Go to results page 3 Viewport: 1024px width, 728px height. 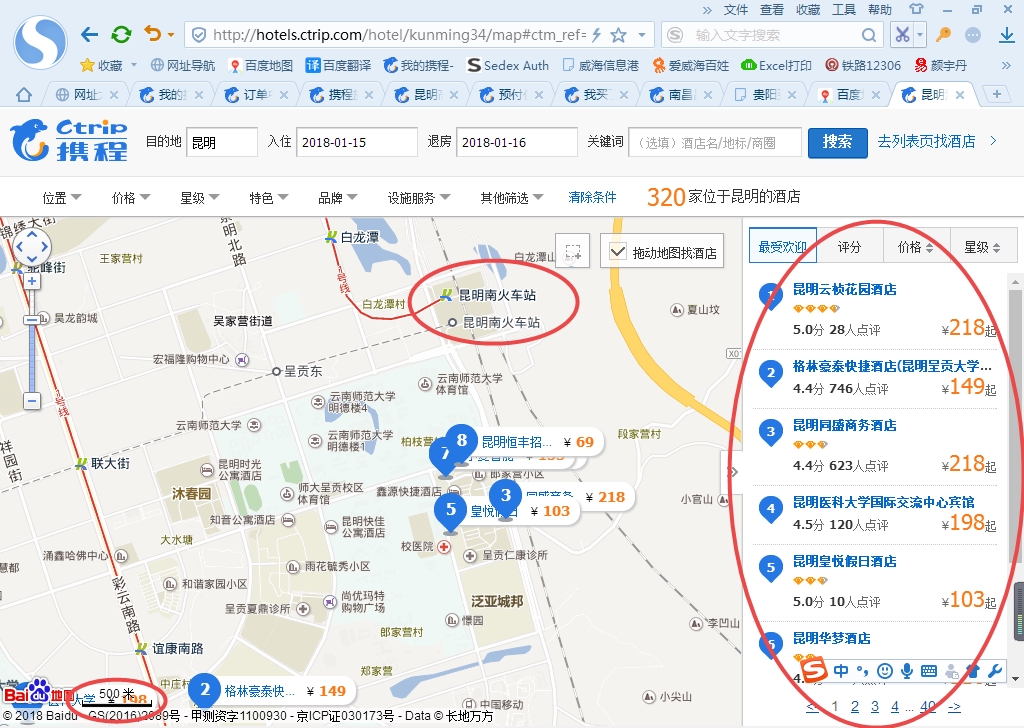[x=875, y=706]
